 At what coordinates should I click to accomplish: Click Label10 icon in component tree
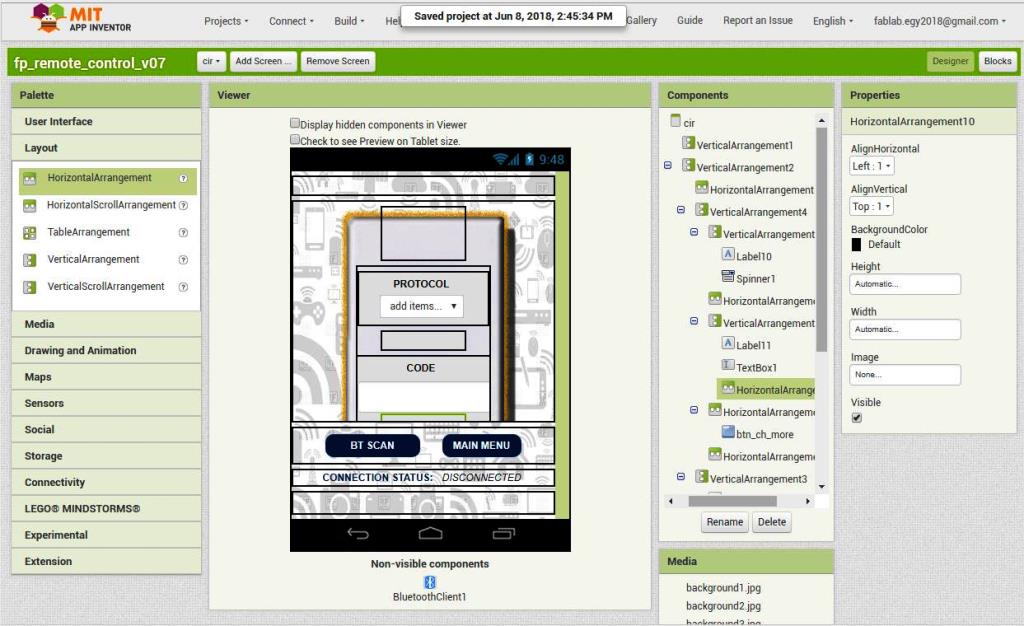point(728,254)
